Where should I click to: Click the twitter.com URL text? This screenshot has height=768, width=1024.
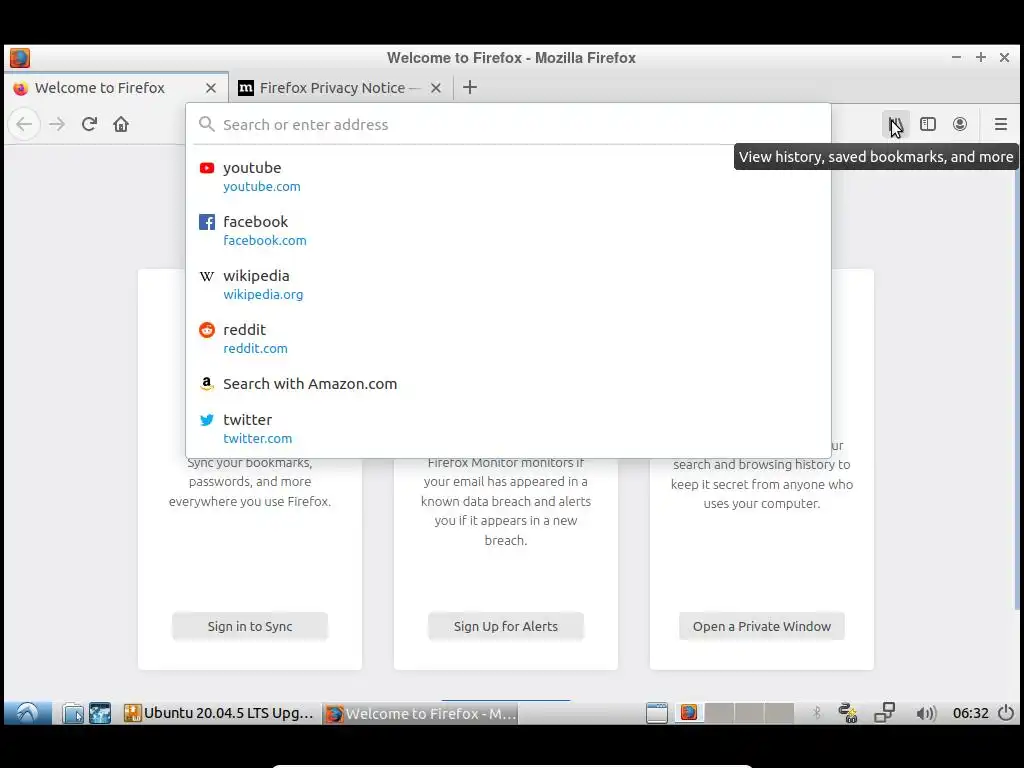(257, 439)
